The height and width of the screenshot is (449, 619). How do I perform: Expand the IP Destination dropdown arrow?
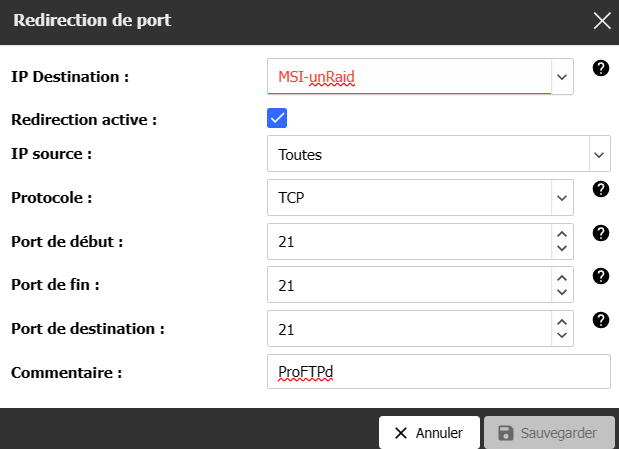pos(562,77)
